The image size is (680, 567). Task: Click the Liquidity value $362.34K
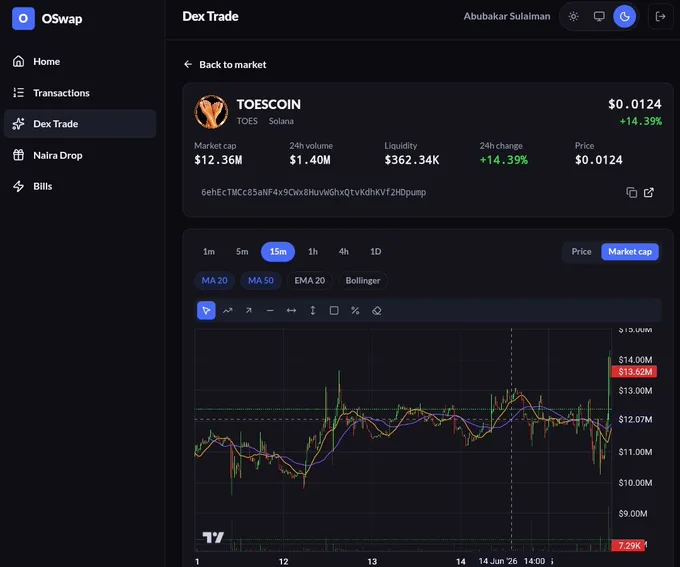tap(412, 160)
